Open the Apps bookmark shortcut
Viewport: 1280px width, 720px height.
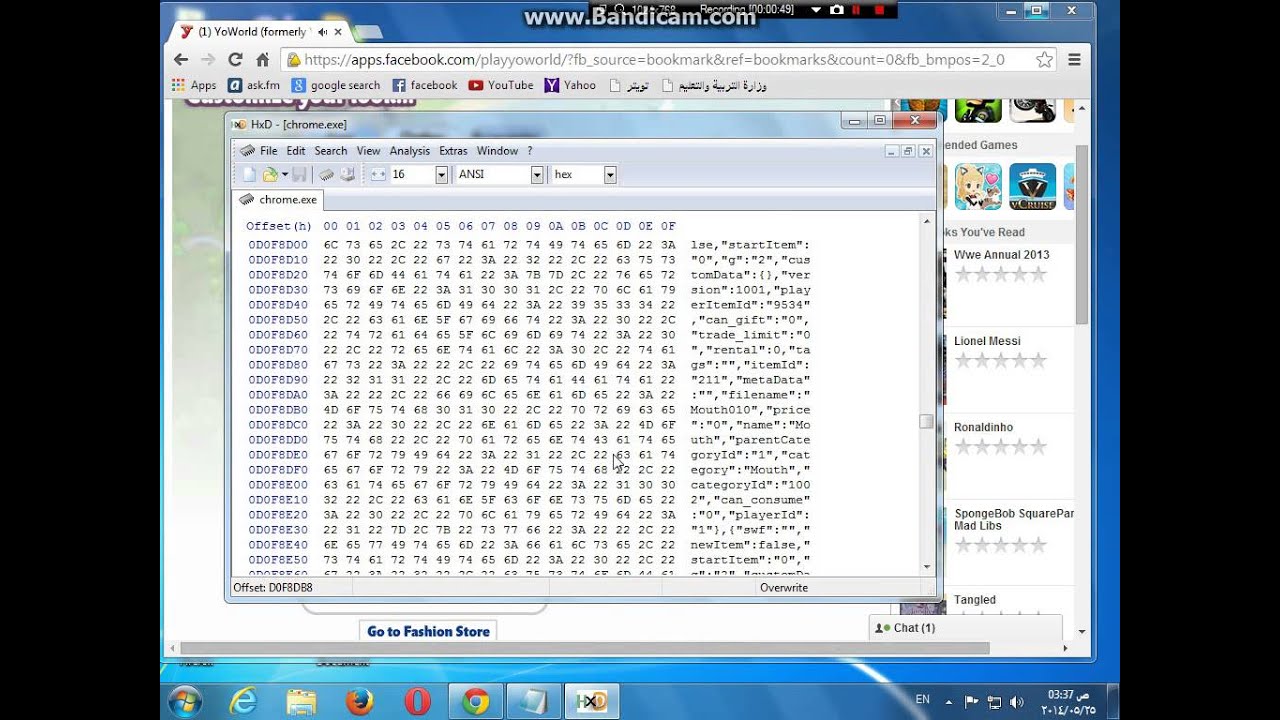click(x=194, y=85)
